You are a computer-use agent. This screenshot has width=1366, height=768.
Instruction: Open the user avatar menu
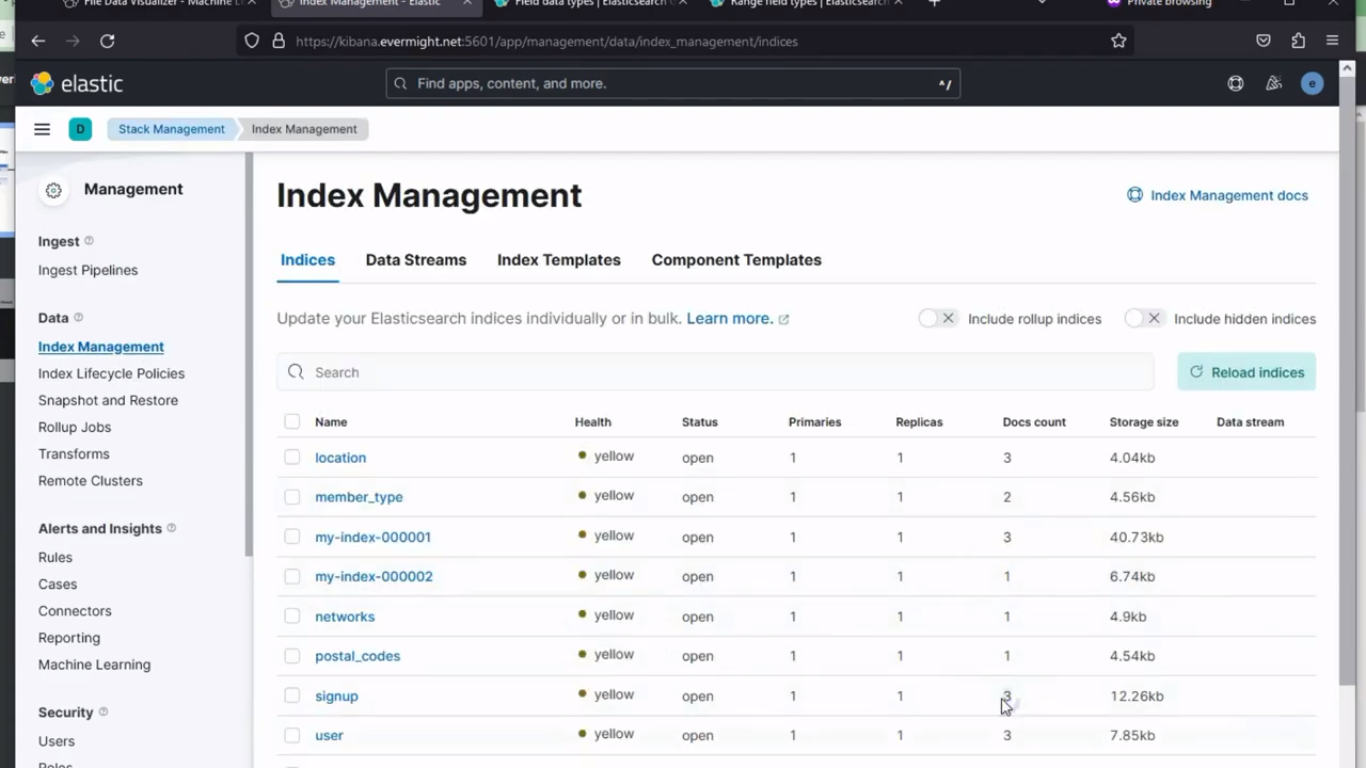coord(1312,84)
